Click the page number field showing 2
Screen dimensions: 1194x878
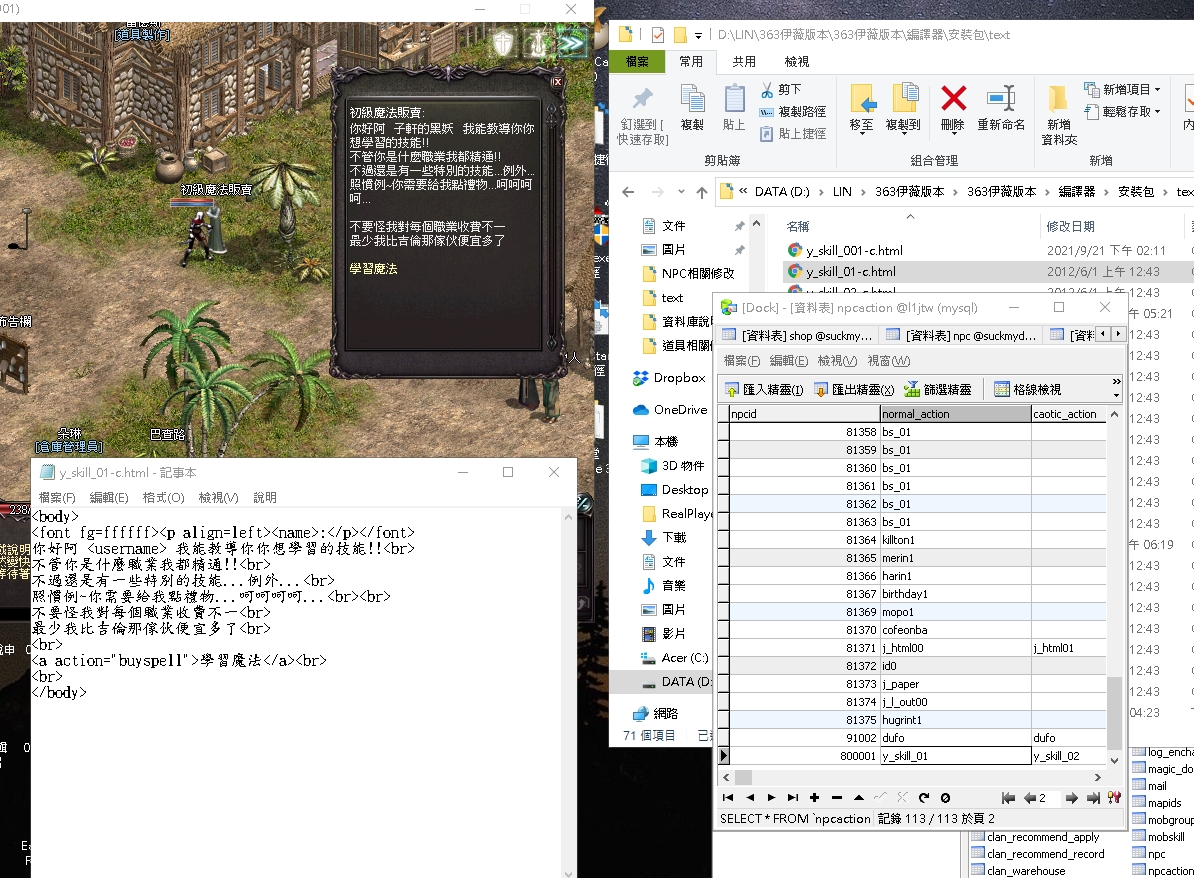[x=1049, y=798]
